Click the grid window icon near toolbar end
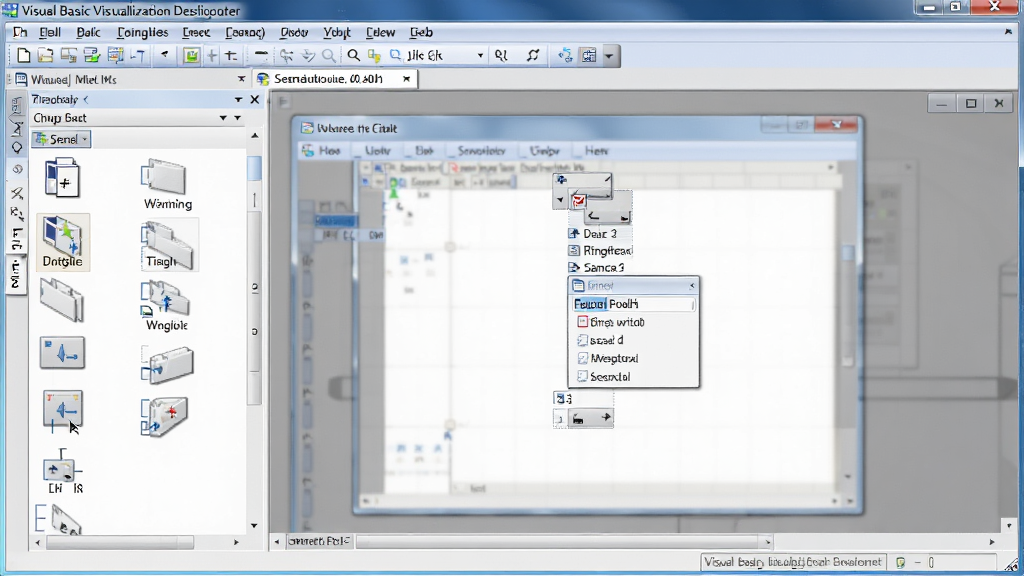Screen dimensions: 1024x576 click(588, 56)
